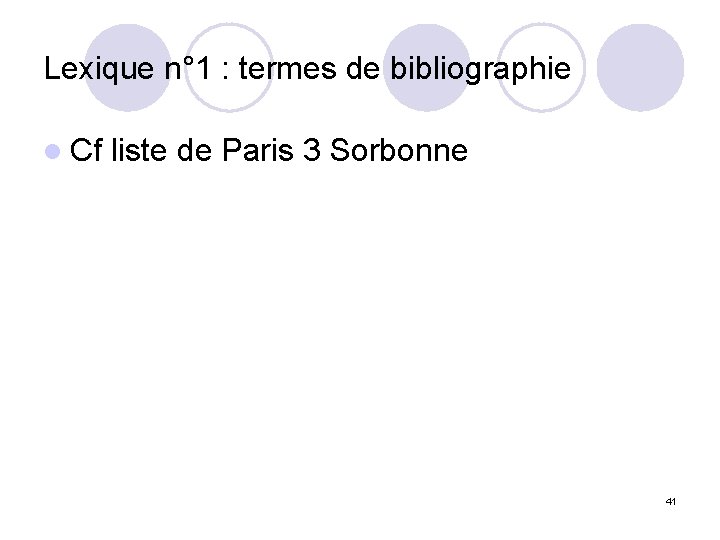Click the rightmost filled lavender circle

[x=640, y=68]
